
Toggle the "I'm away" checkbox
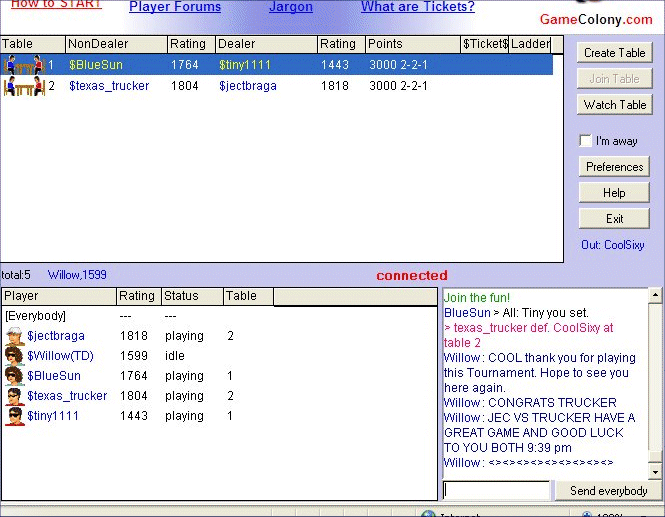coord(586,141)
